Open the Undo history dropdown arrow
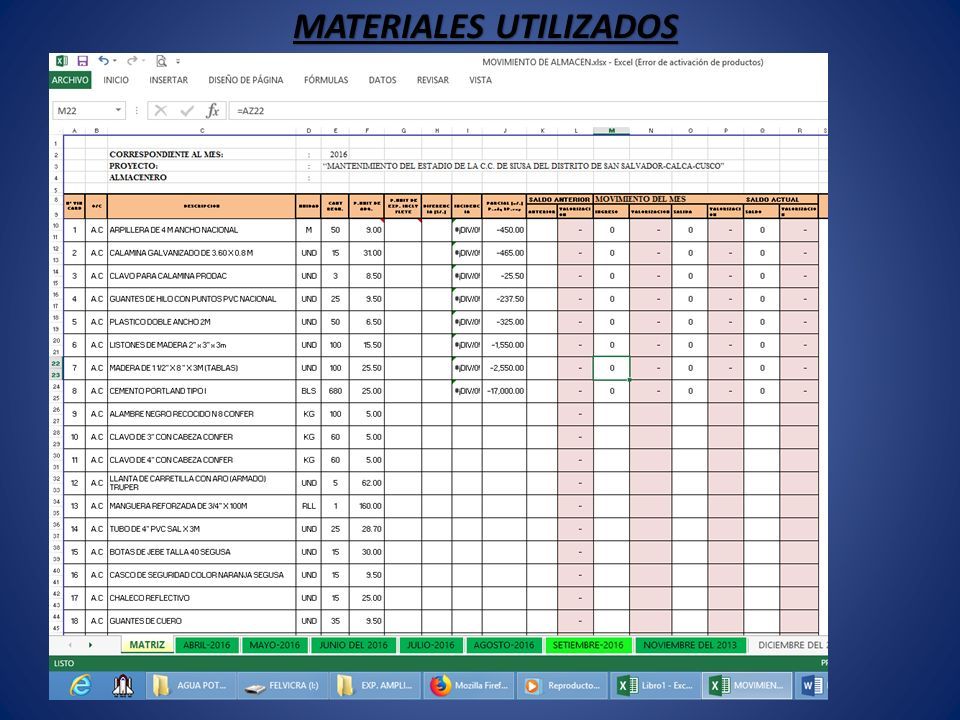The width and height of the screenshot is (960, 720). tap(114, 61)
